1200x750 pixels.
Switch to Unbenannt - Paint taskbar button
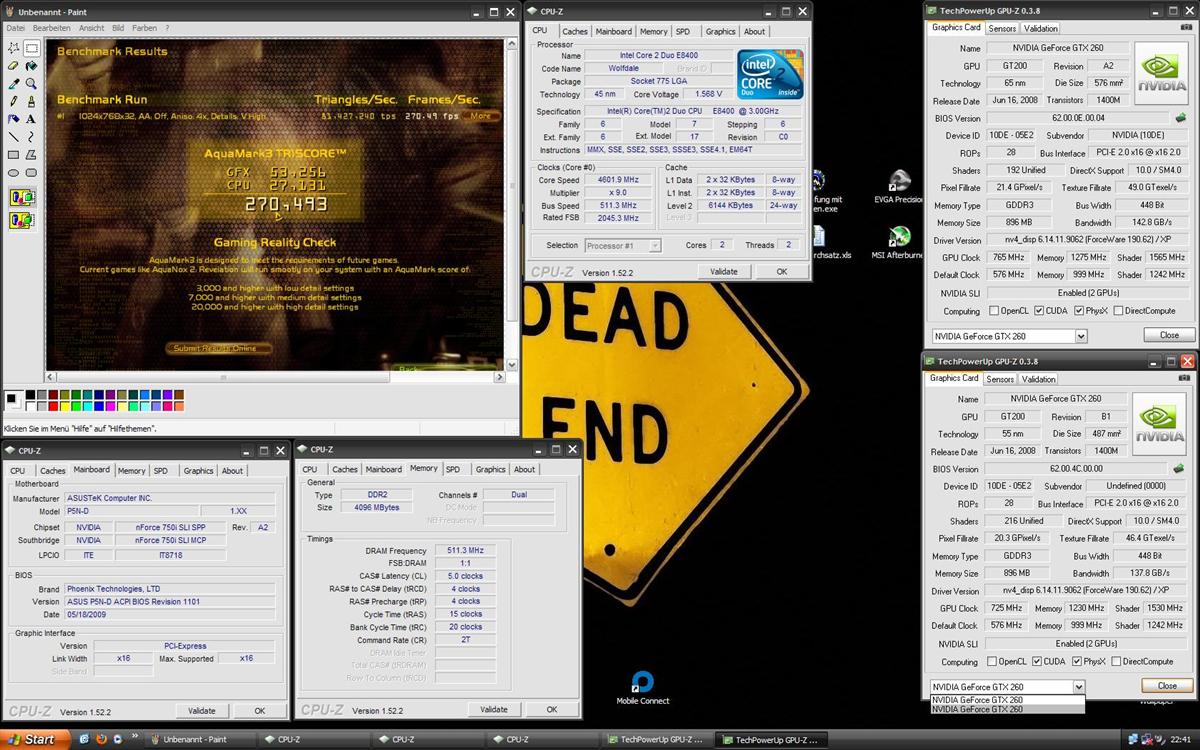click(x=200, y=740)
